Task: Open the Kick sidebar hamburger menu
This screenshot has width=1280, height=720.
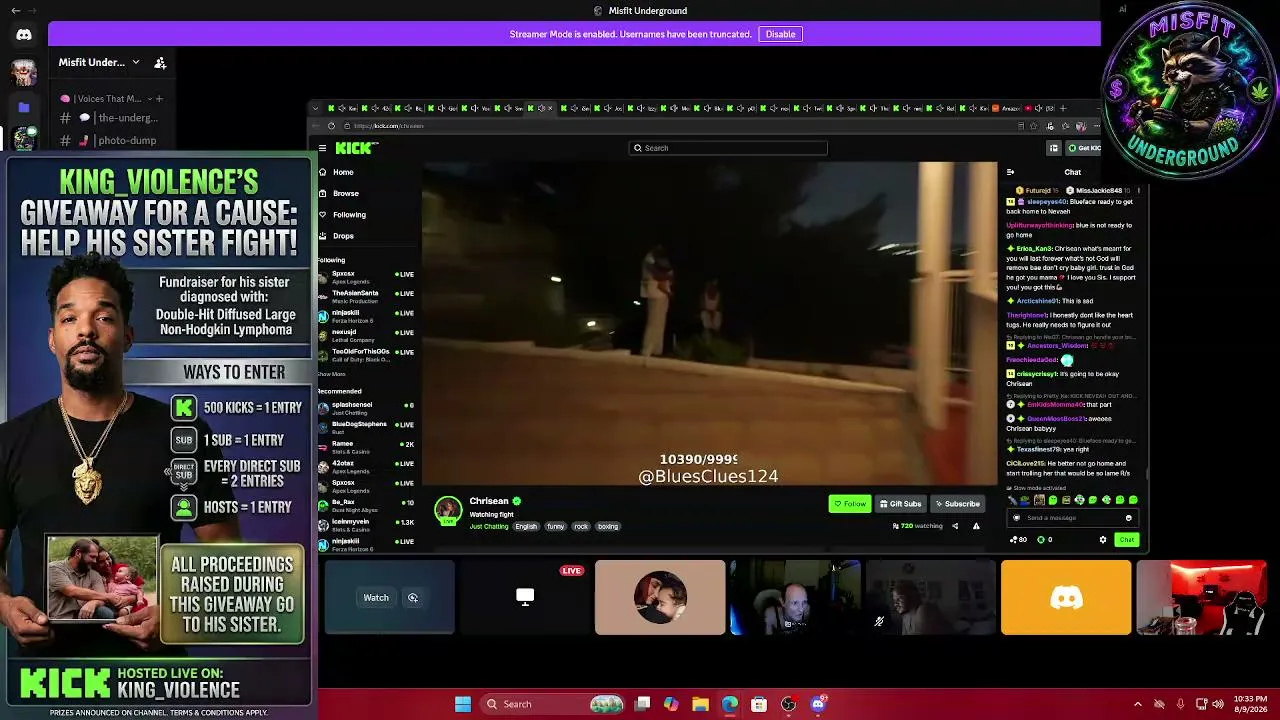Action: 322,148
